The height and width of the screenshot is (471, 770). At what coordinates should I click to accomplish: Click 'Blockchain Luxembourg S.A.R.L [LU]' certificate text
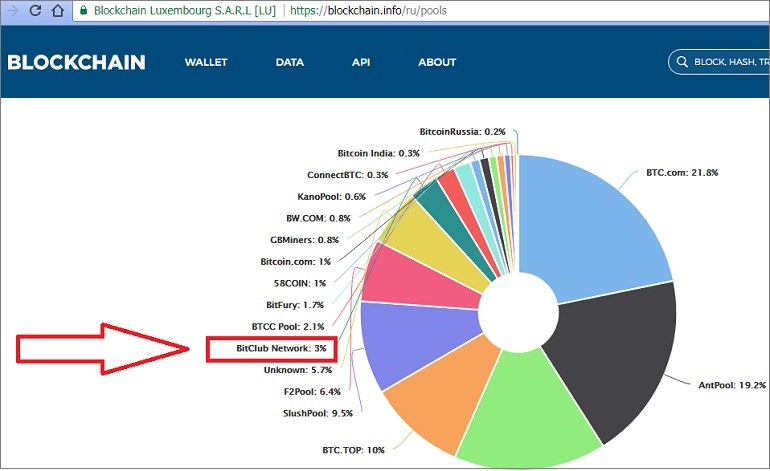tap(185, 10)
